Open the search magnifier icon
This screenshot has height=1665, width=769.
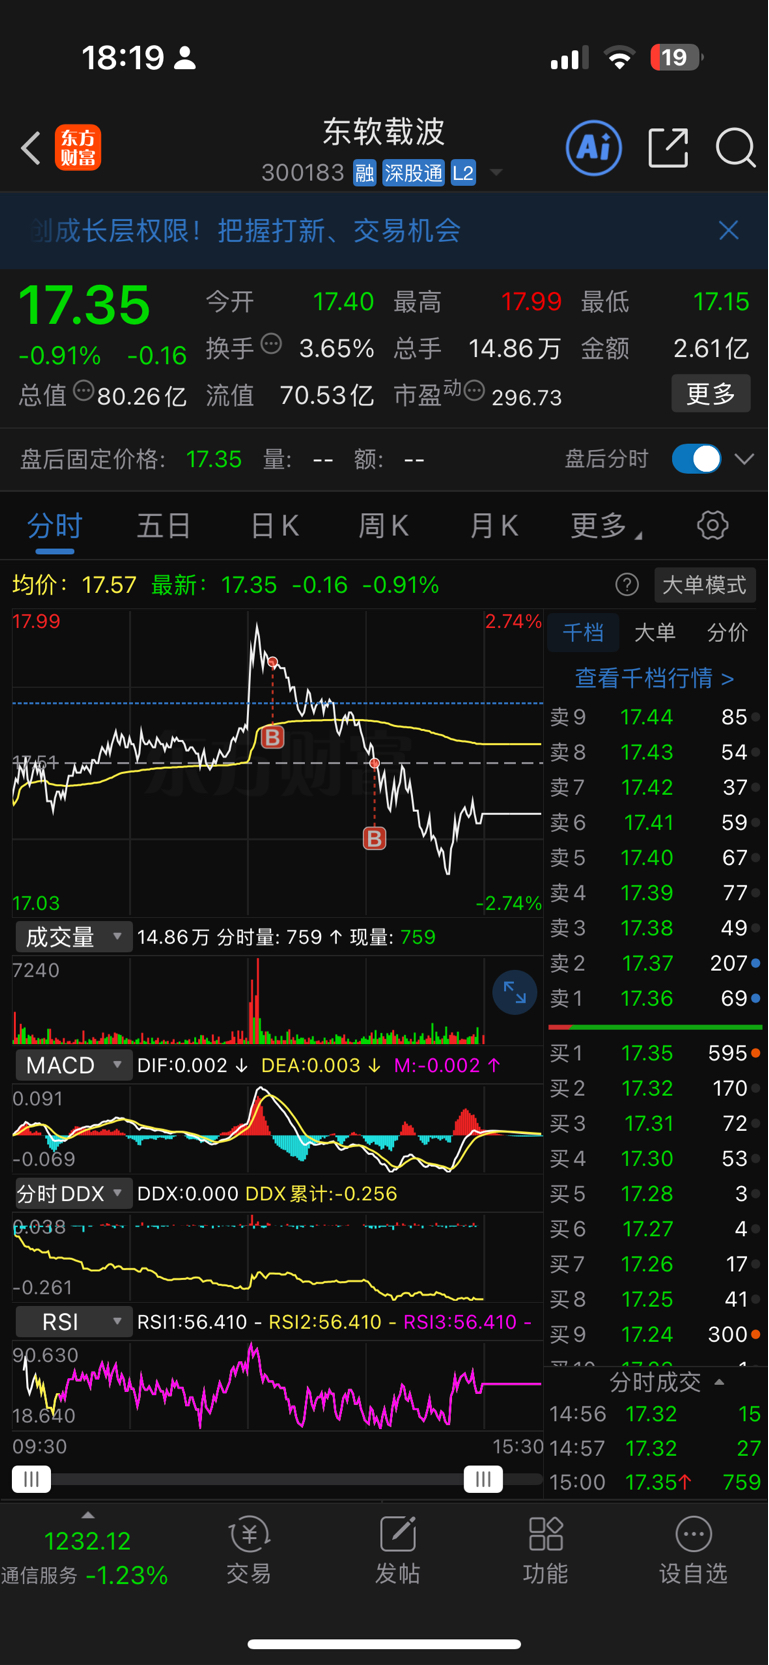(x=735, y=148)
